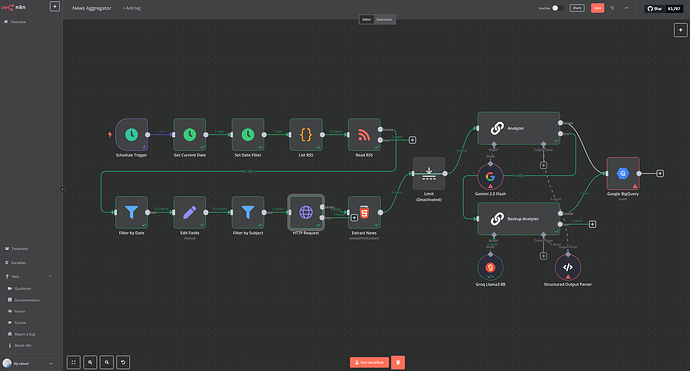Toggle the workflow Inactive switch

tap(558, 8)
